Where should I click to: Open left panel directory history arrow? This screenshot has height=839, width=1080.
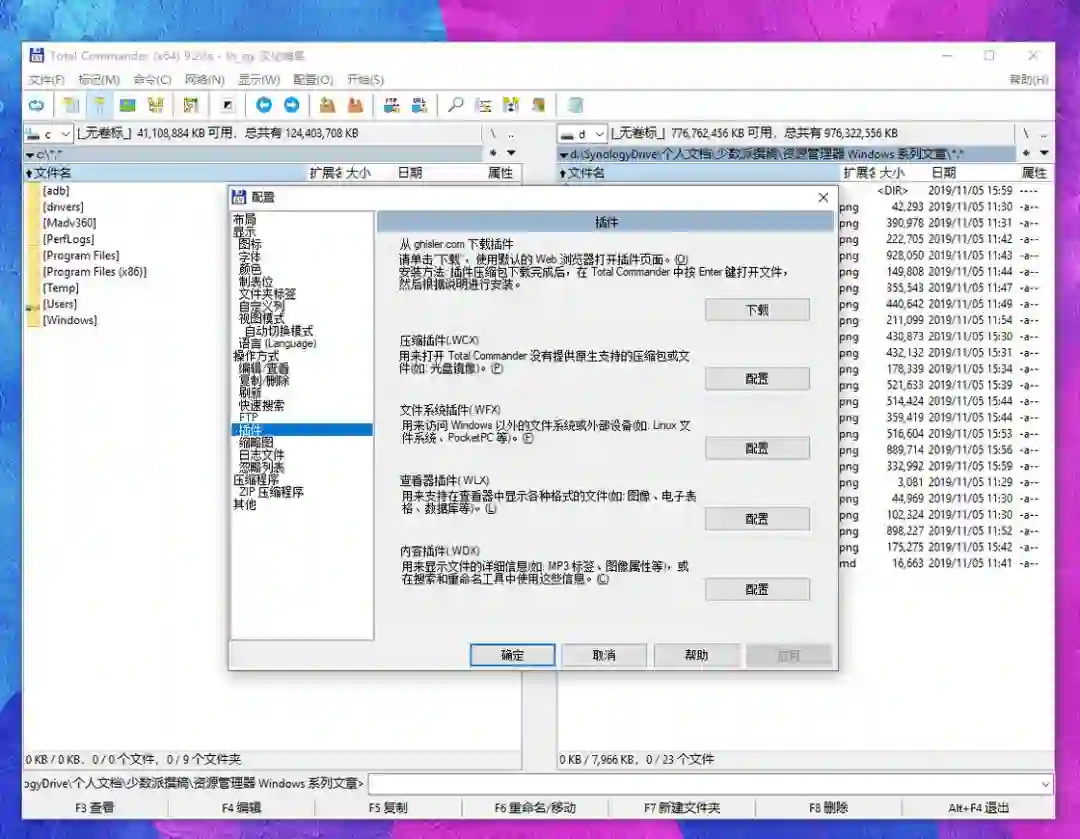click(x=511, y=153)
